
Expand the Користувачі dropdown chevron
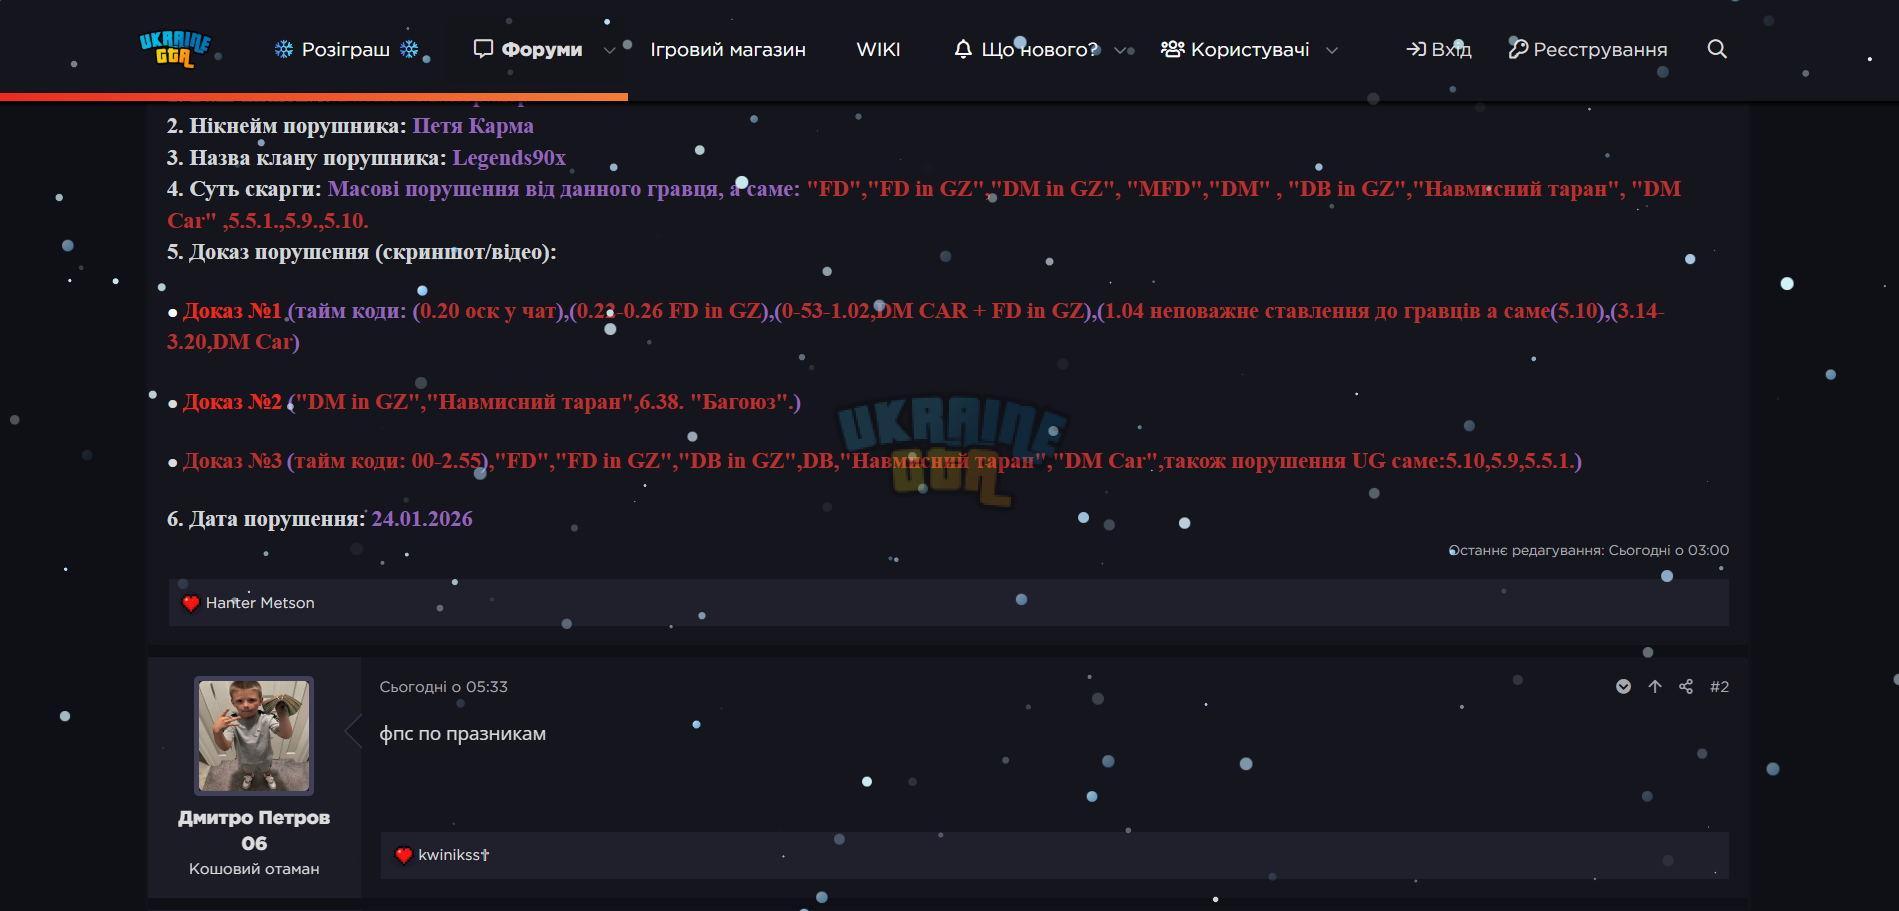1331,50
